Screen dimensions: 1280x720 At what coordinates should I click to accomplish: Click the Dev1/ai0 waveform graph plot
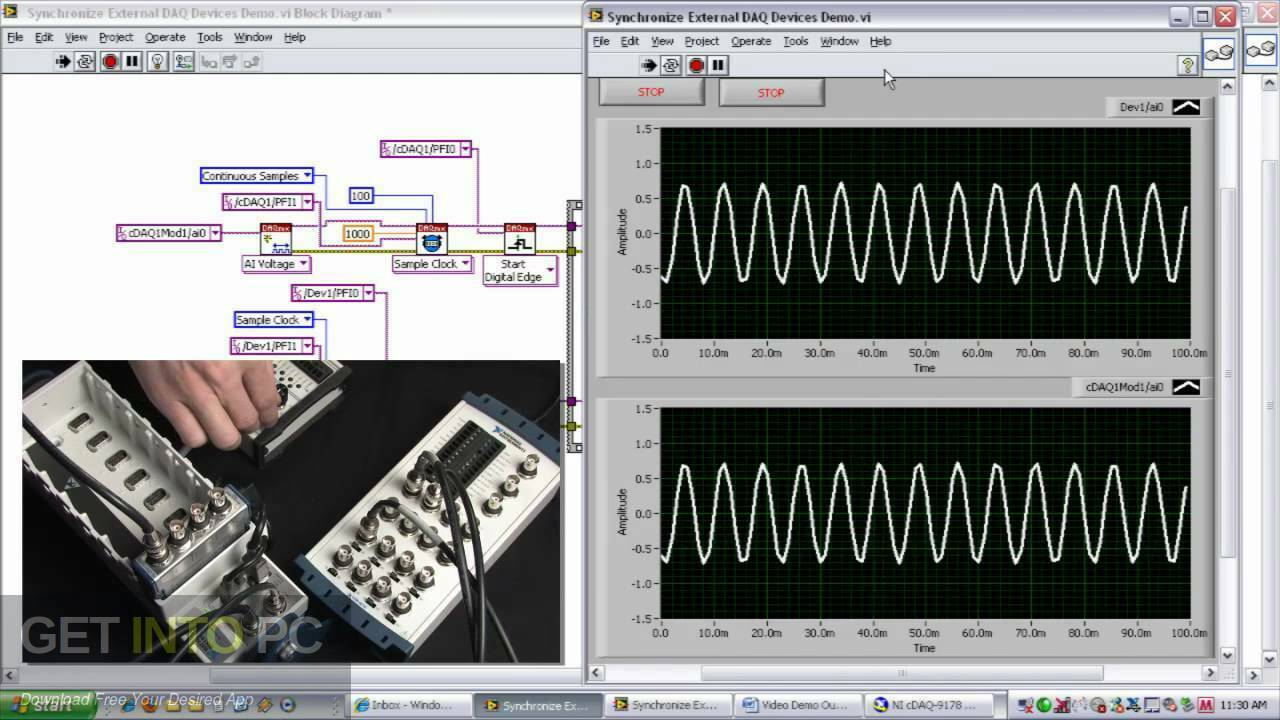tap(925, 234)
